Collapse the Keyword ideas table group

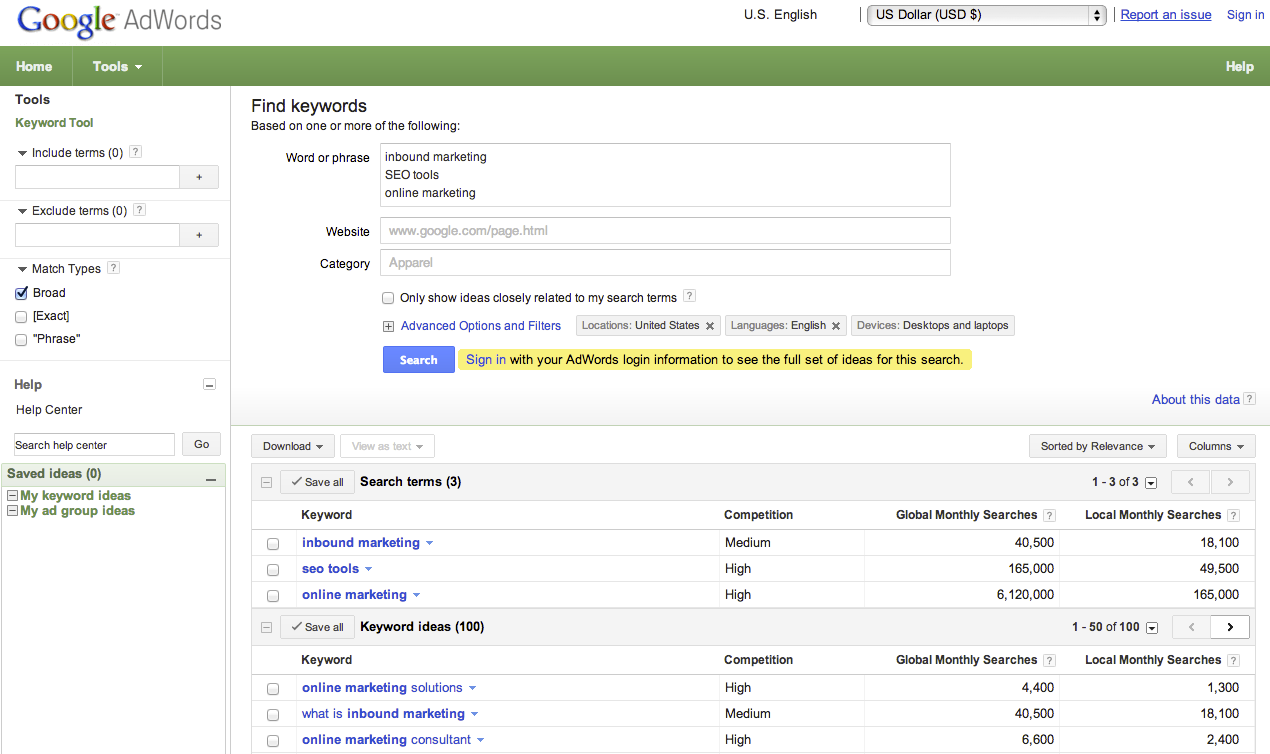(266, 627)
